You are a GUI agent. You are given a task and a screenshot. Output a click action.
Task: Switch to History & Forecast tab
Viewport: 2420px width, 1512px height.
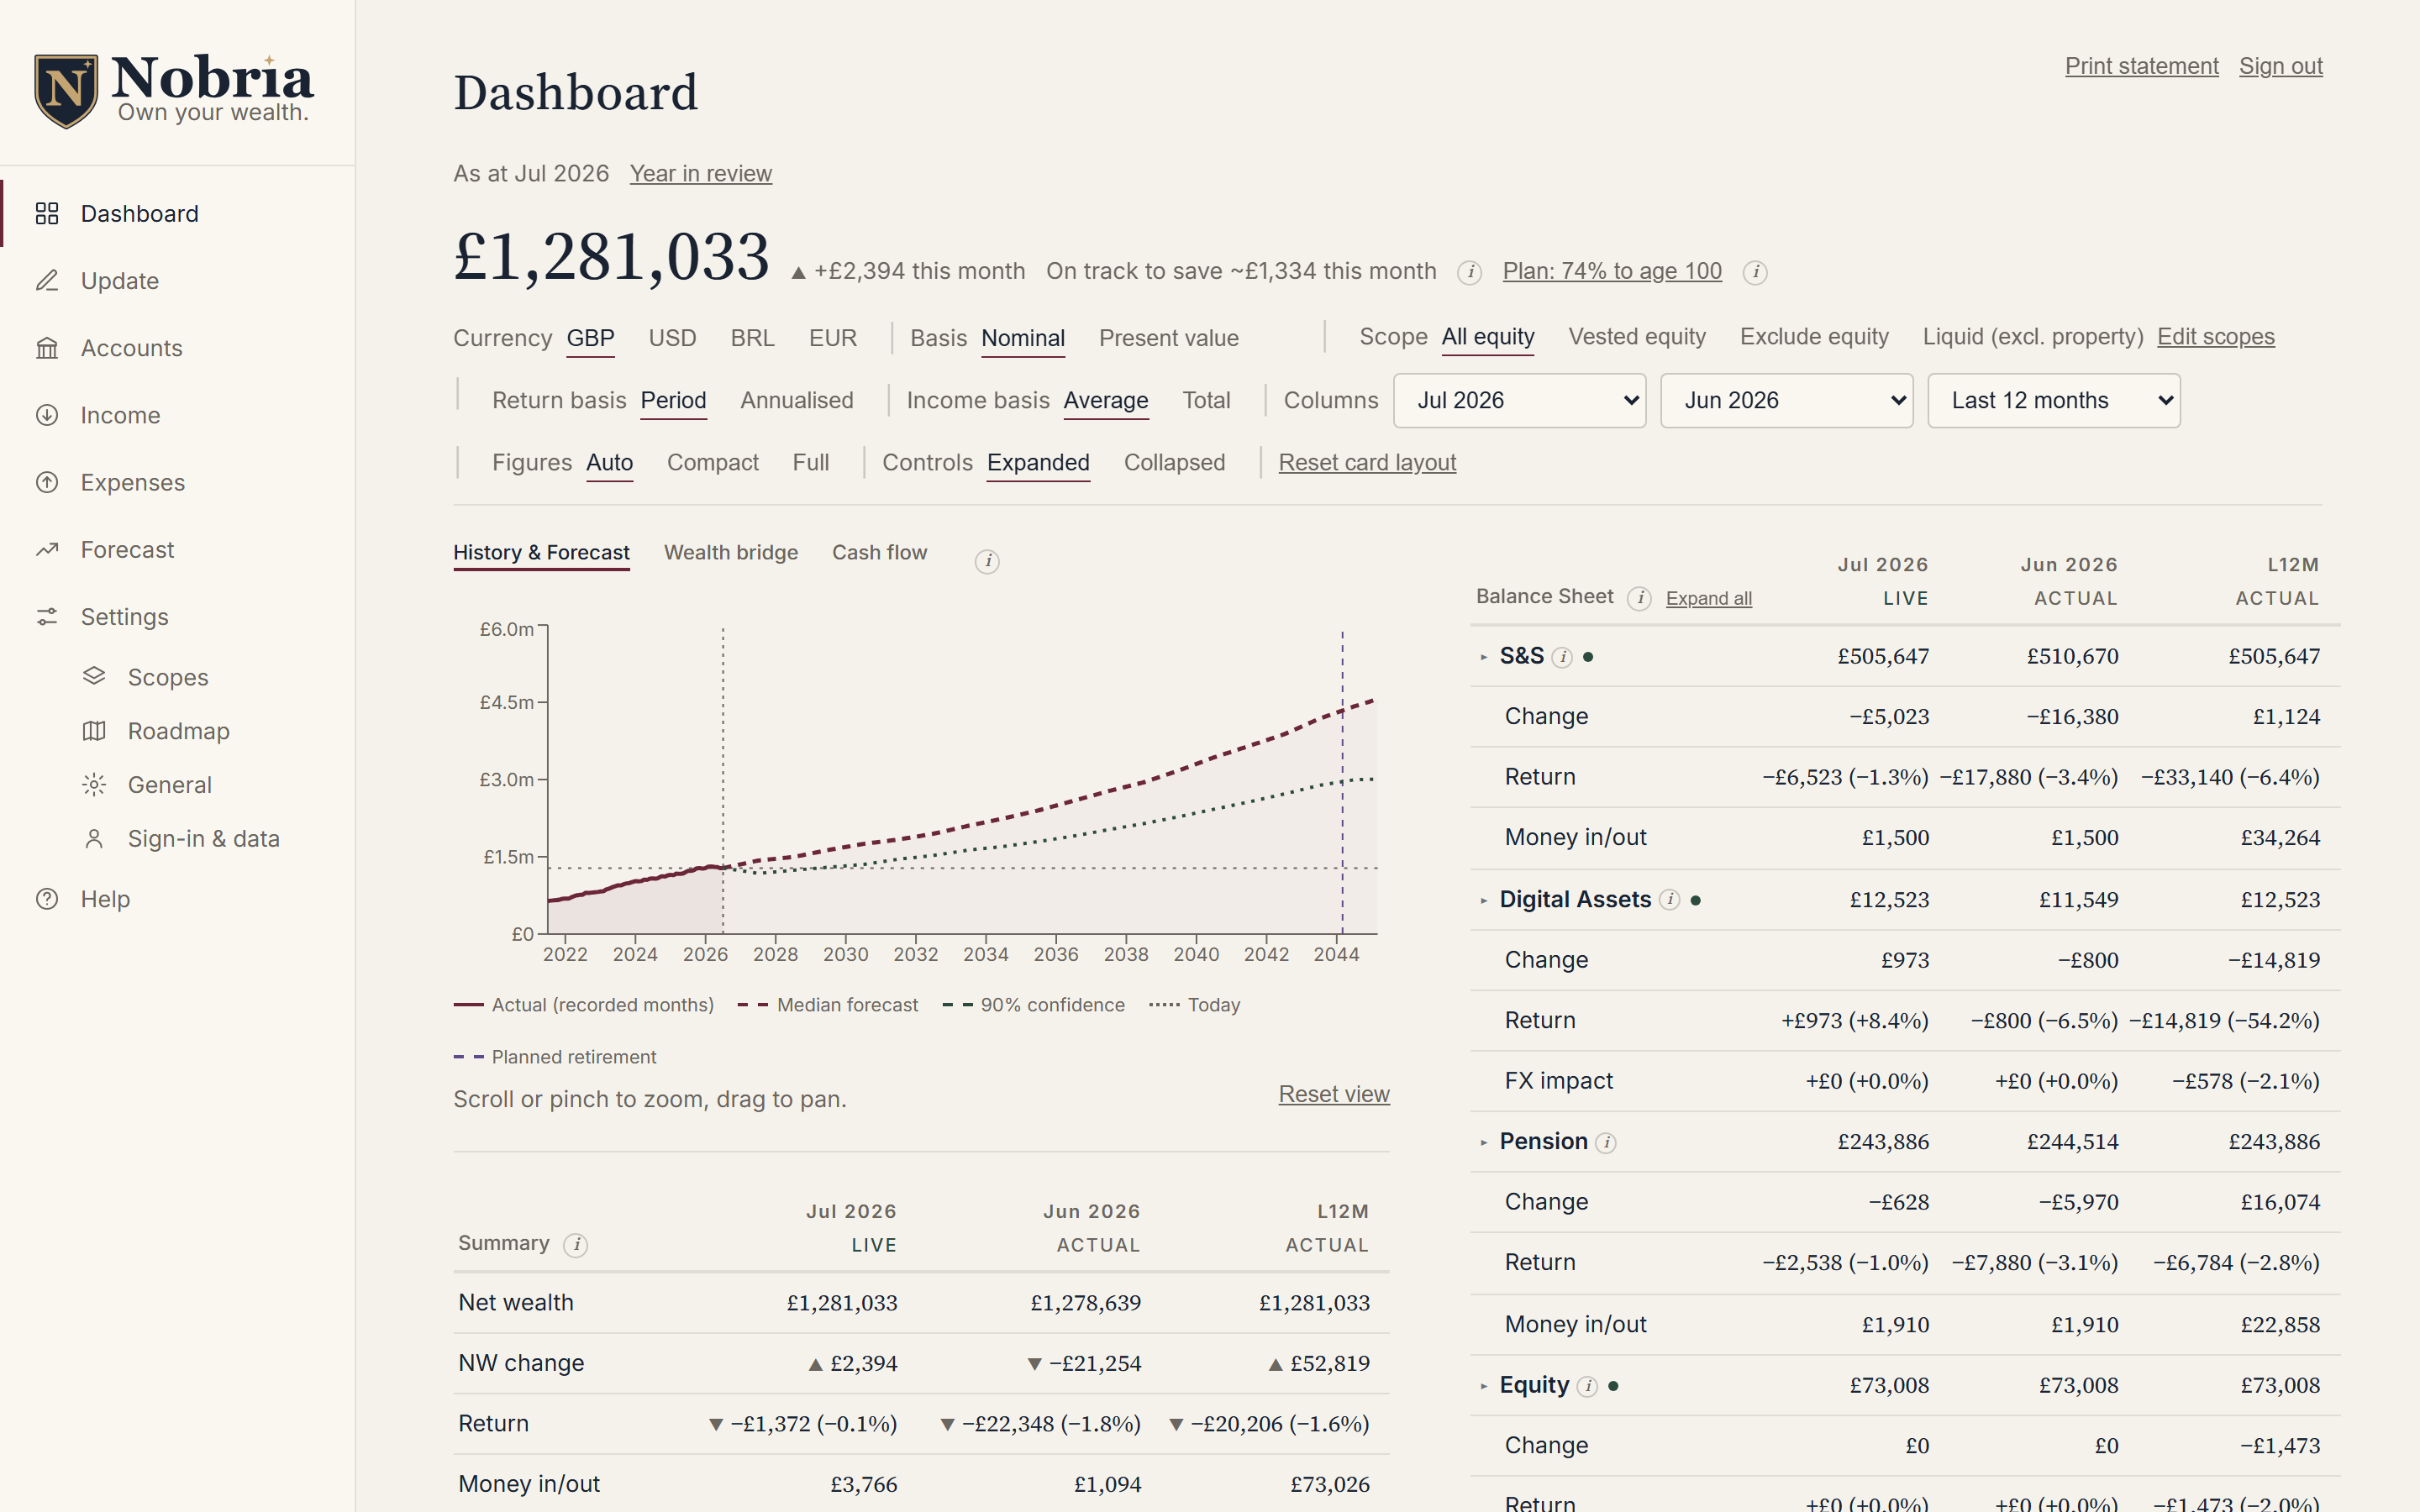click(541, 553)
